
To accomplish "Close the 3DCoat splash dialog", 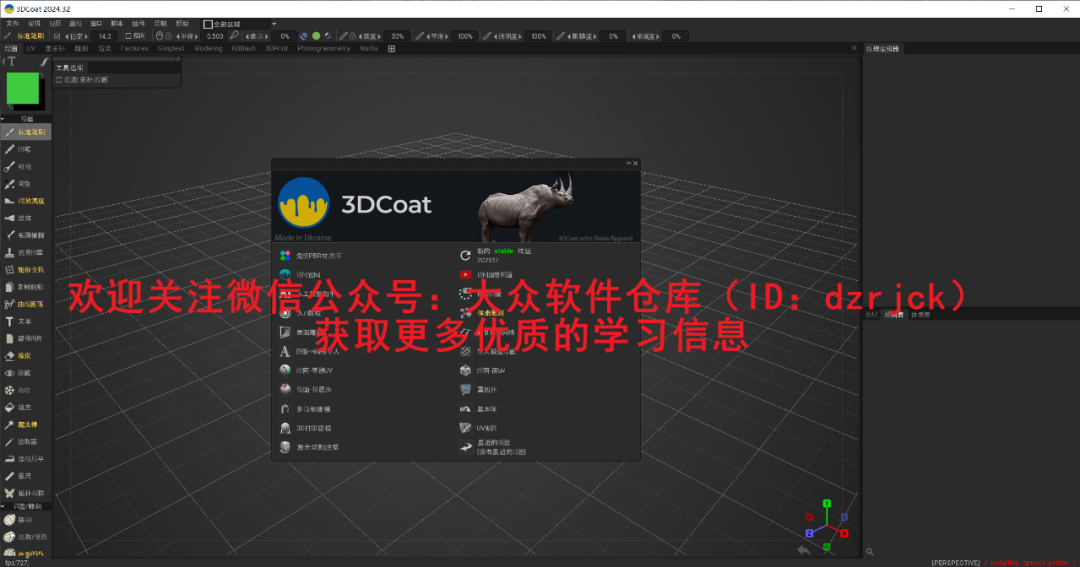I will click(636, 163).
